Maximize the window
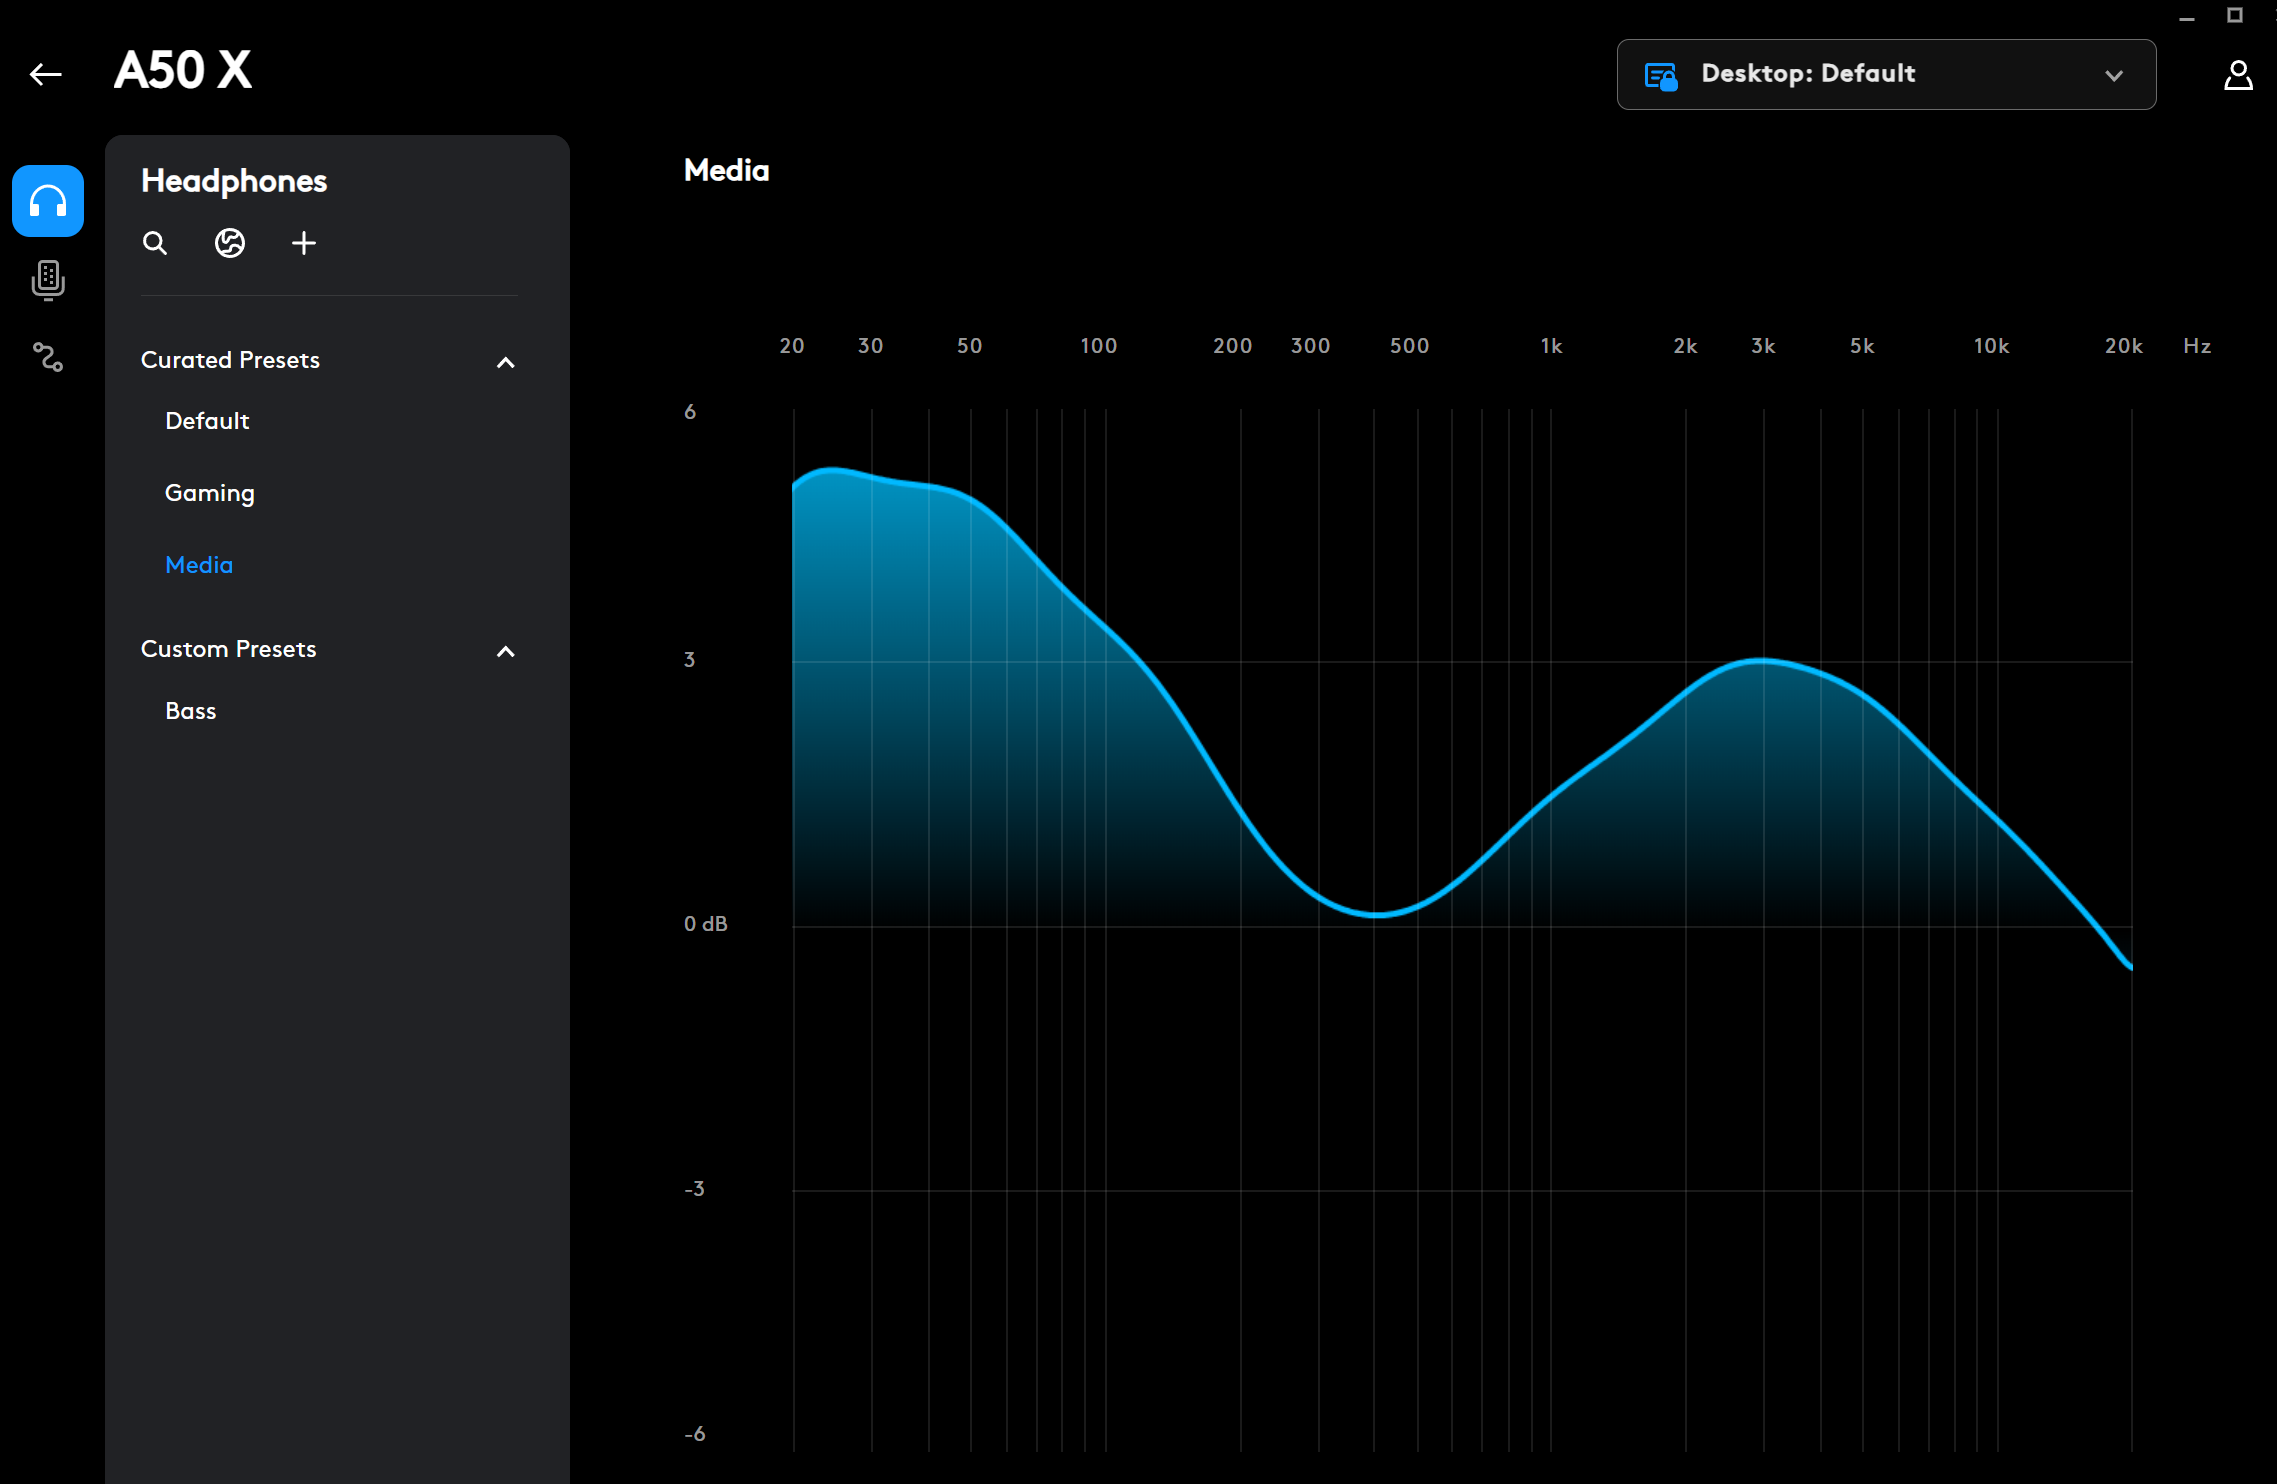Screen dimensions: 2277x1484 (x=2235, y=15)
